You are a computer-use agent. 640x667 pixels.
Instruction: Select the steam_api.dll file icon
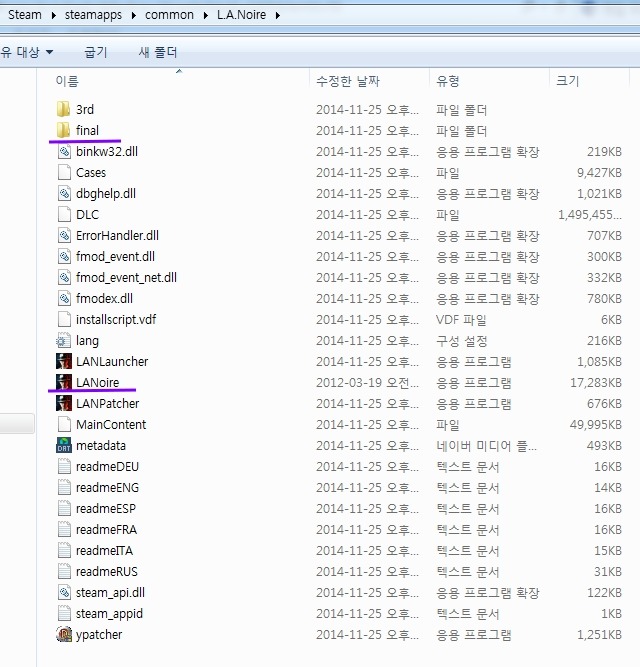click(64, 593)
